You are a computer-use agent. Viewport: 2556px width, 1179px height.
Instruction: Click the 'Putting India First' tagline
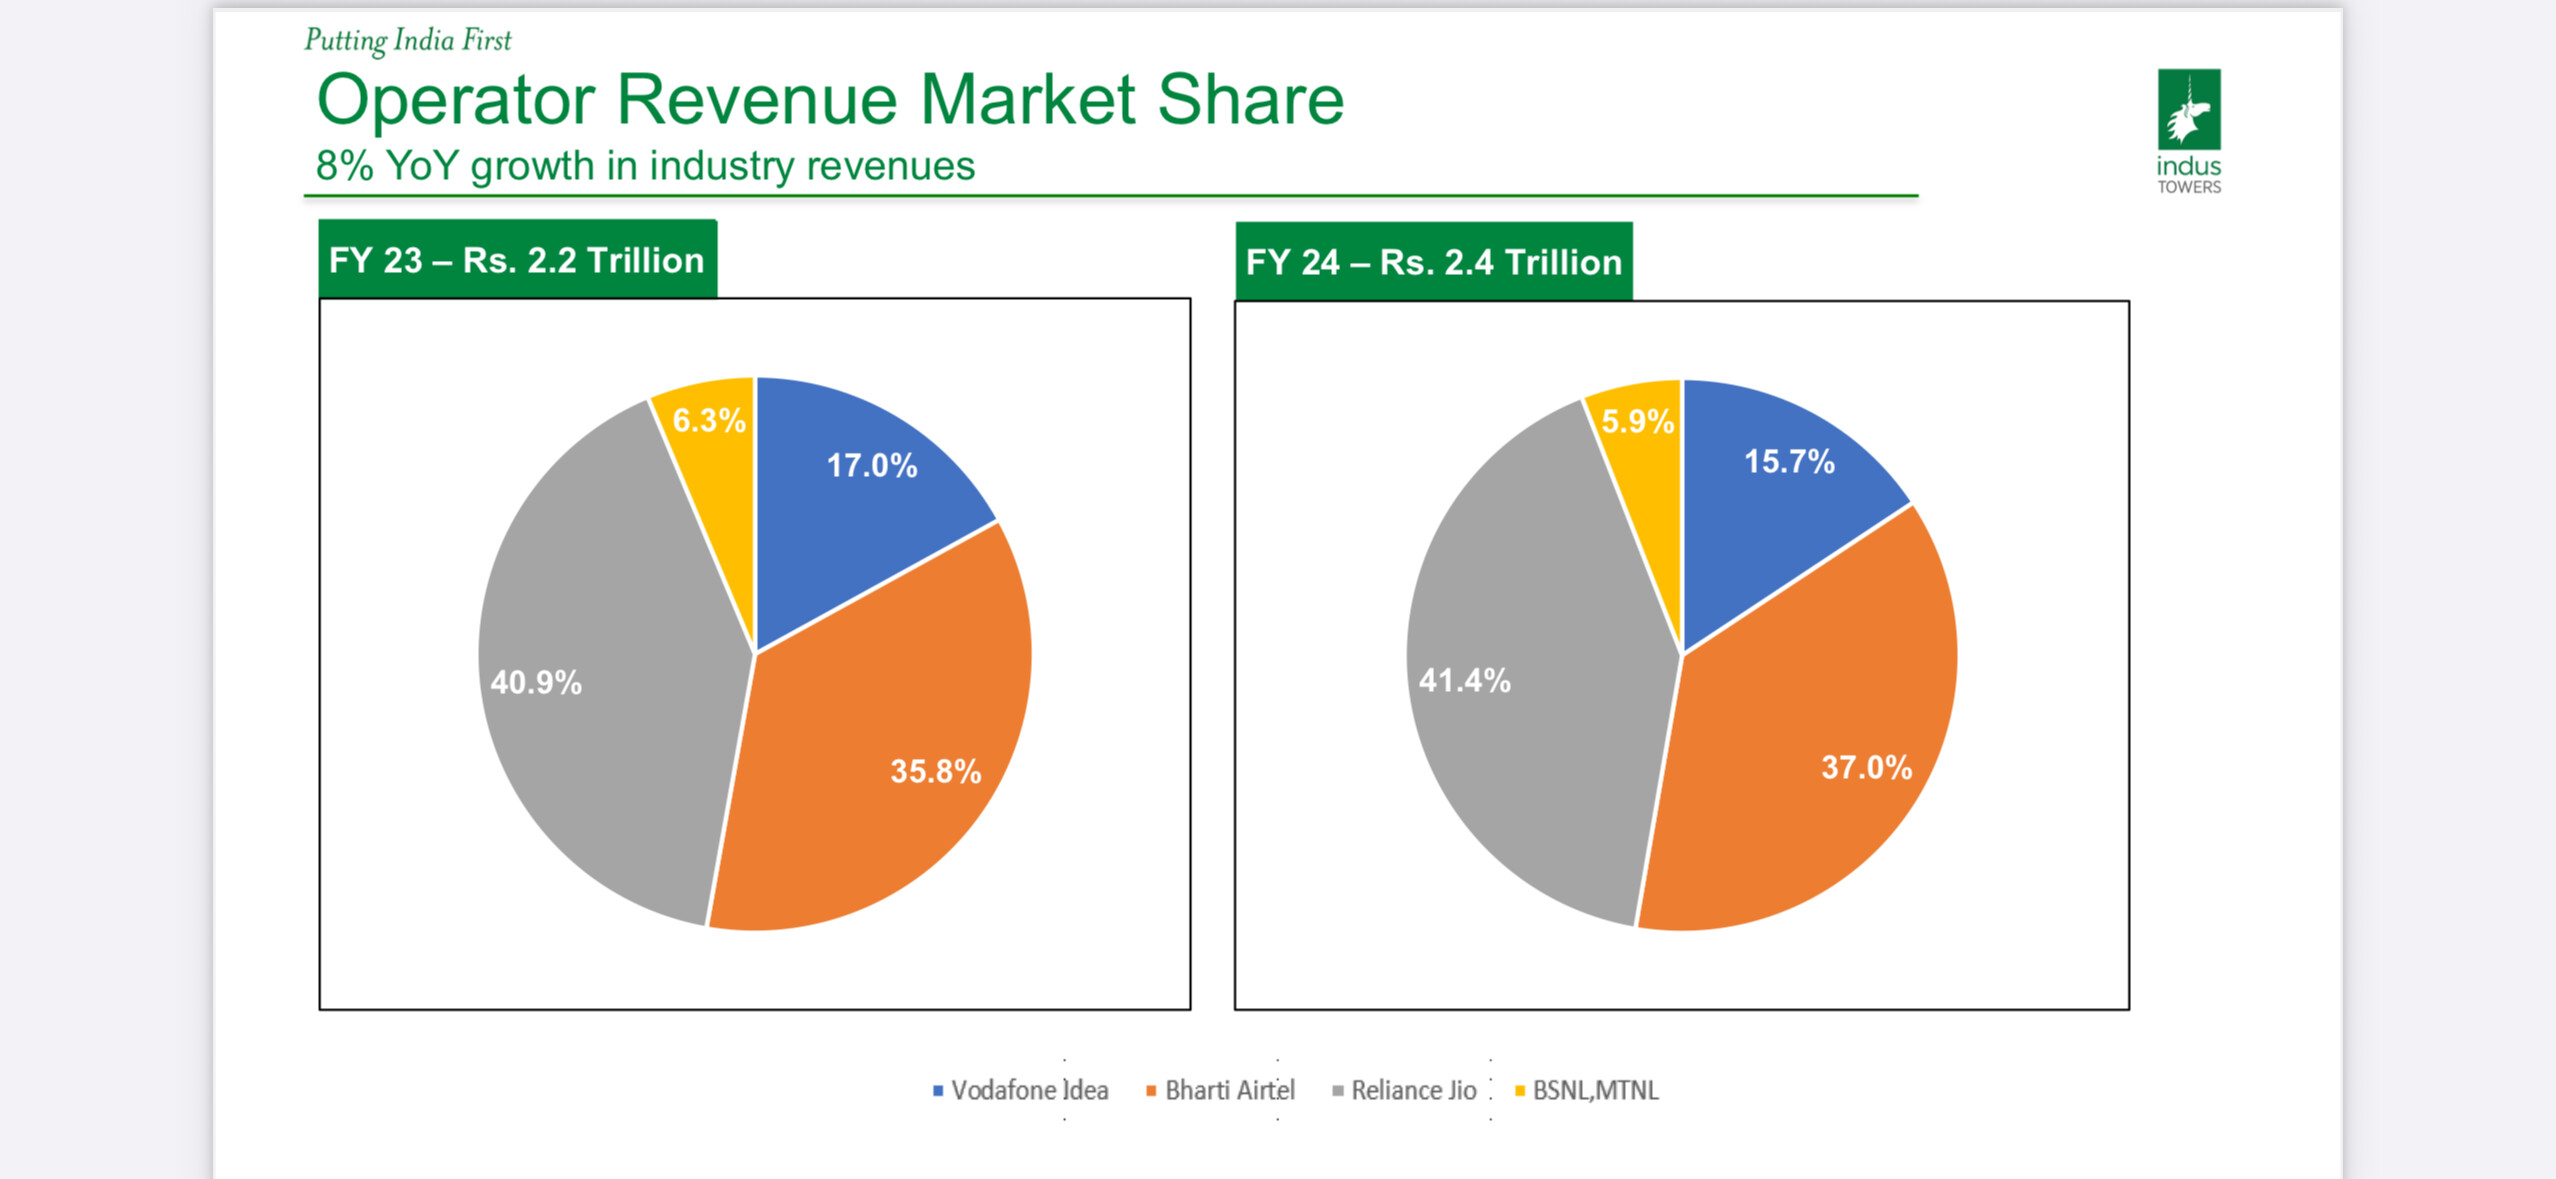[x=408, y=40]
